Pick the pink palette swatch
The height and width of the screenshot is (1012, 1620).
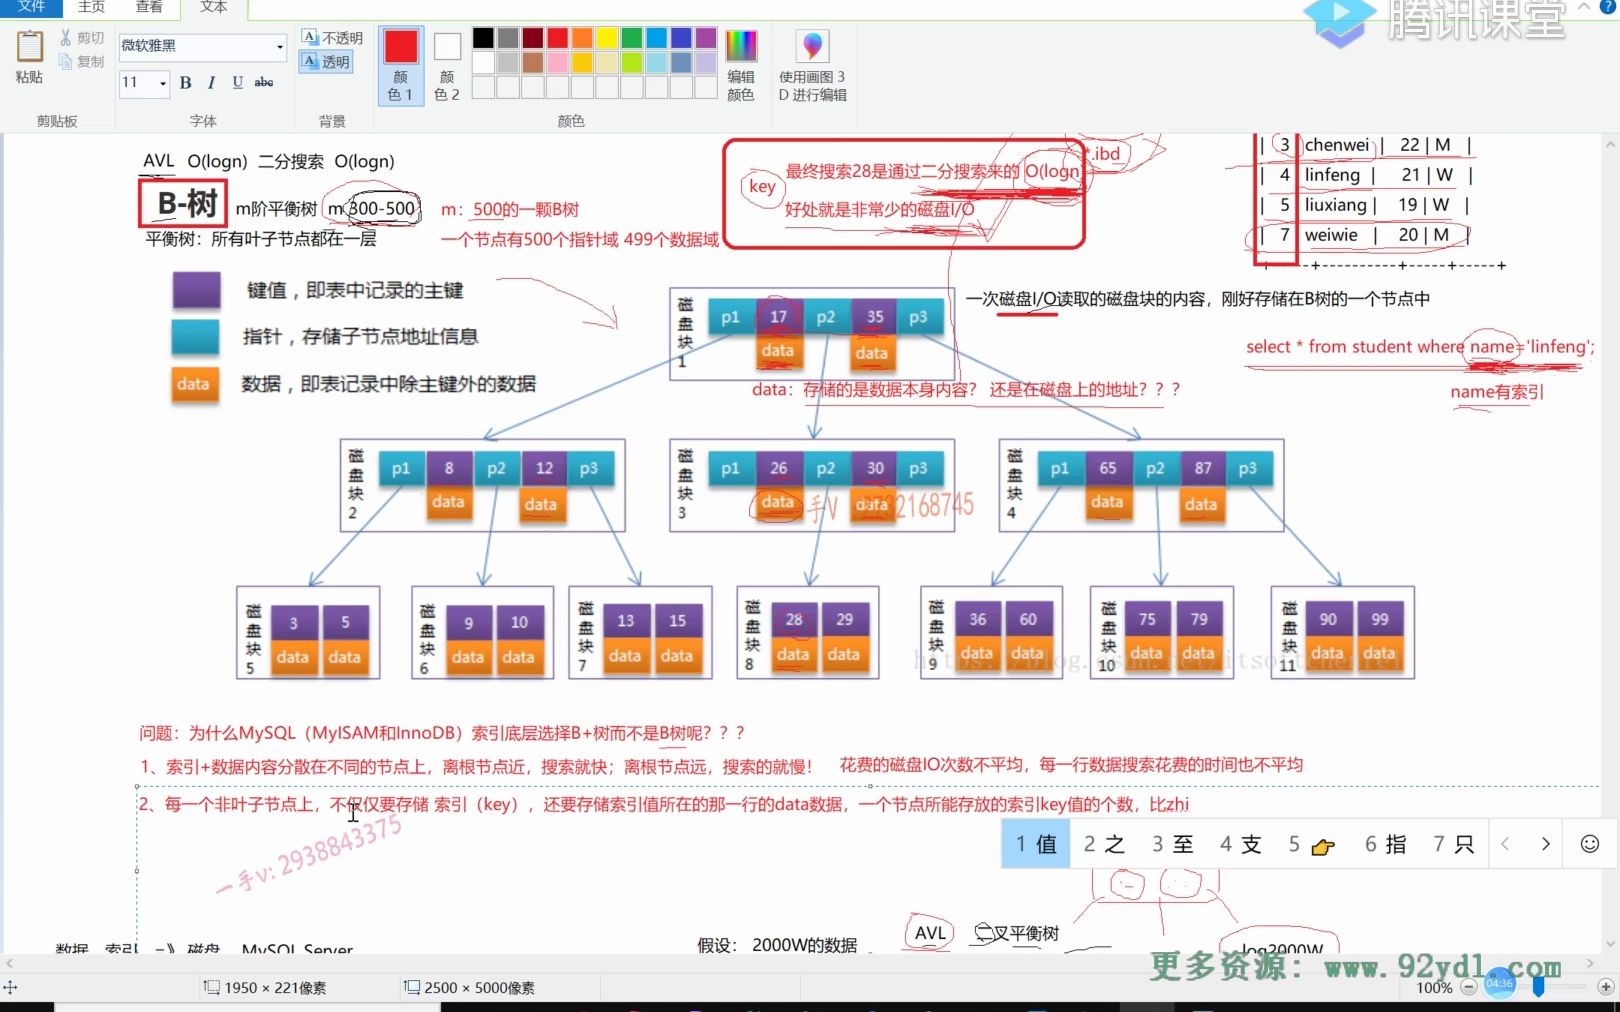click(x=557, y=63)
